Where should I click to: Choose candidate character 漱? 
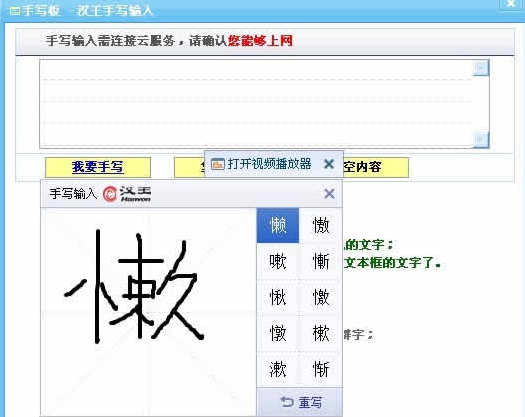click(x=278, y=369)
